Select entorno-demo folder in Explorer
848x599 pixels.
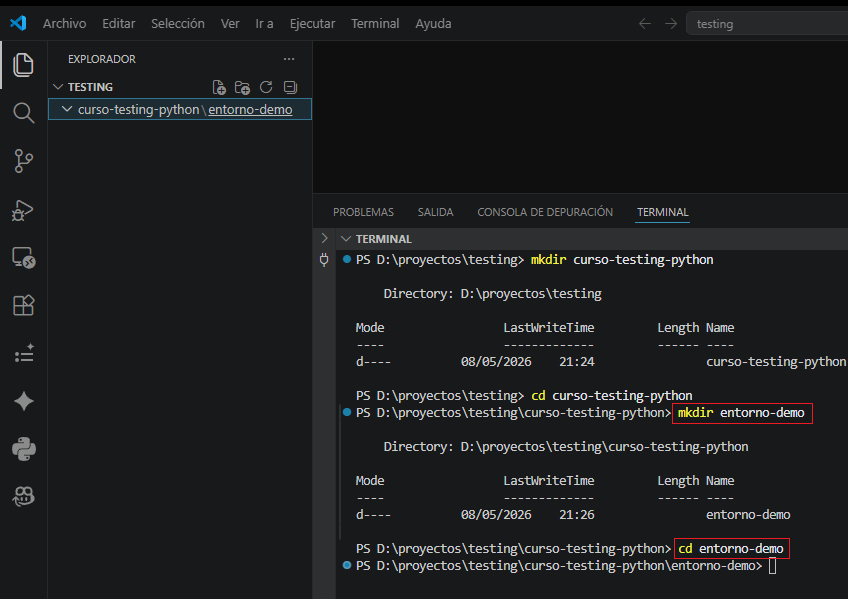click(x=250, y=110)
